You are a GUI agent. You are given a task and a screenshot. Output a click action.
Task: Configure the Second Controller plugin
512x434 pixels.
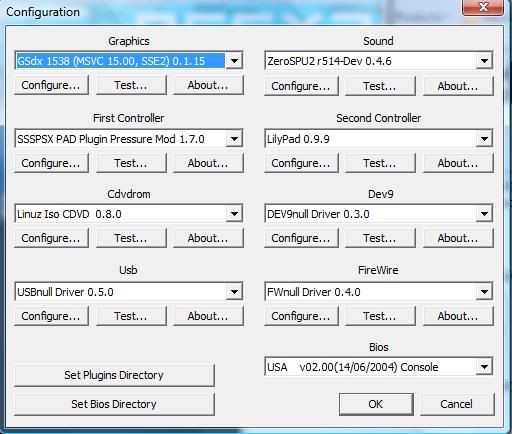tap(301, 163)
